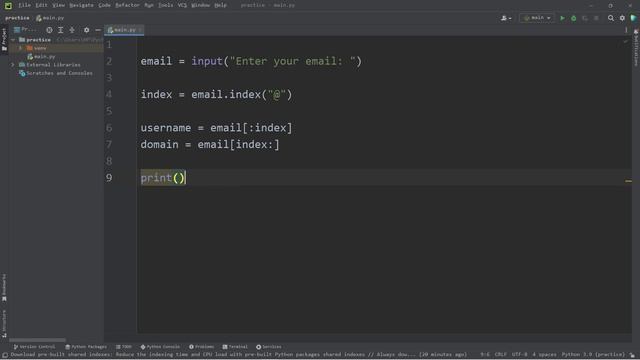Image resolution: width=640 pixels, height=360 pixels.
Task: Toggle the Project side tool window
Action: 4,40
